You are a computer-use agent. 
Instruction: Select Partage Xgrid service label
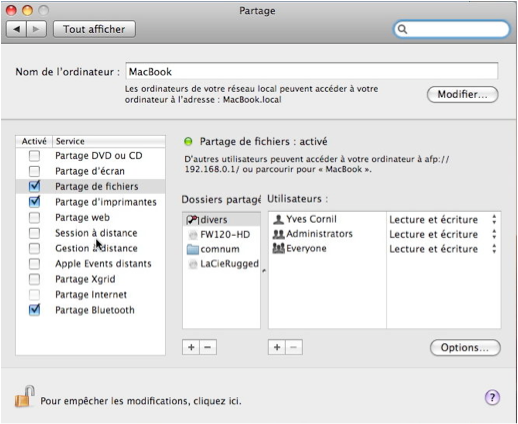(85, 279)
